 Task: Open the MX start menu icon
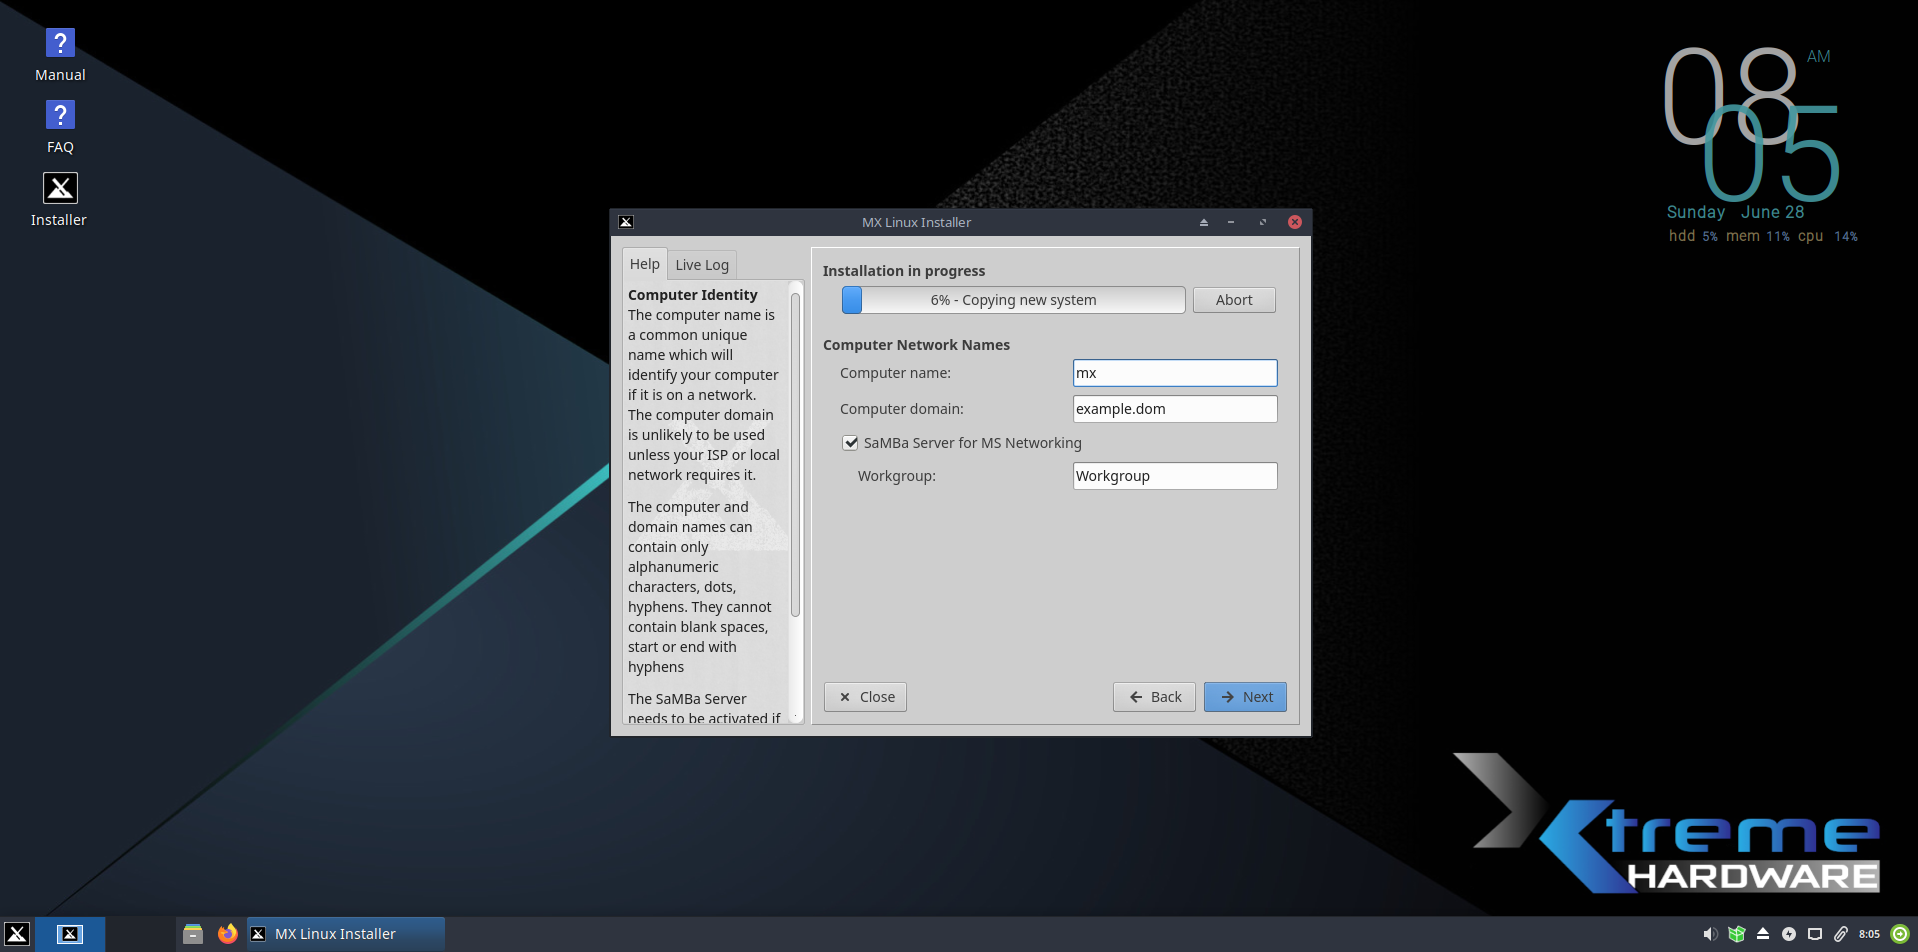pos(17,934)
